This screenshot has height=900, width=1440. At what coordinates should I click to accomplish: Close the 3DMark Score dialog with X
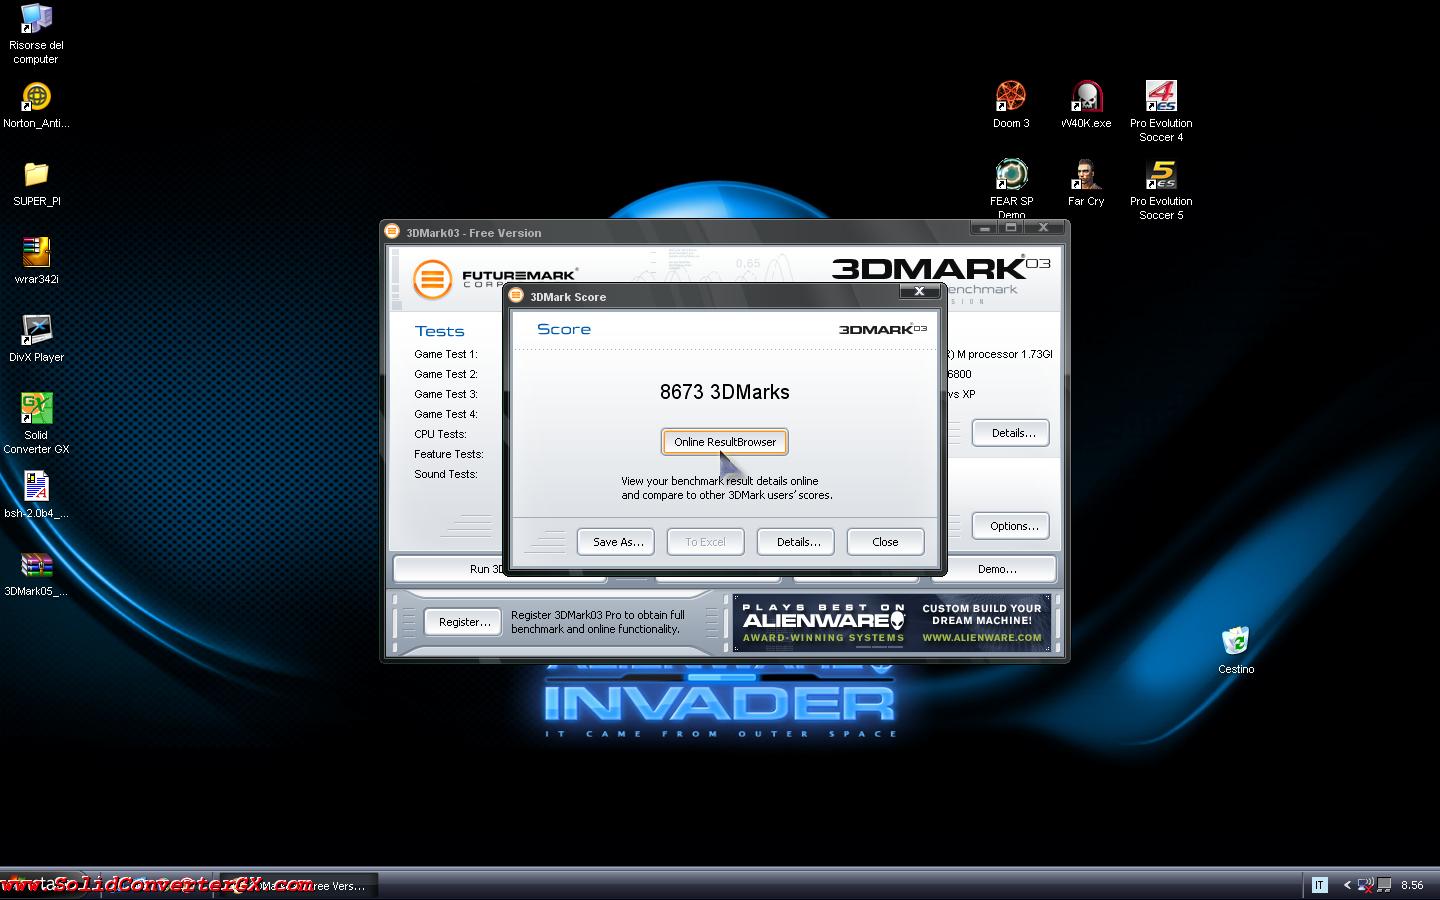pyautogui.click(x=919, y=291)
